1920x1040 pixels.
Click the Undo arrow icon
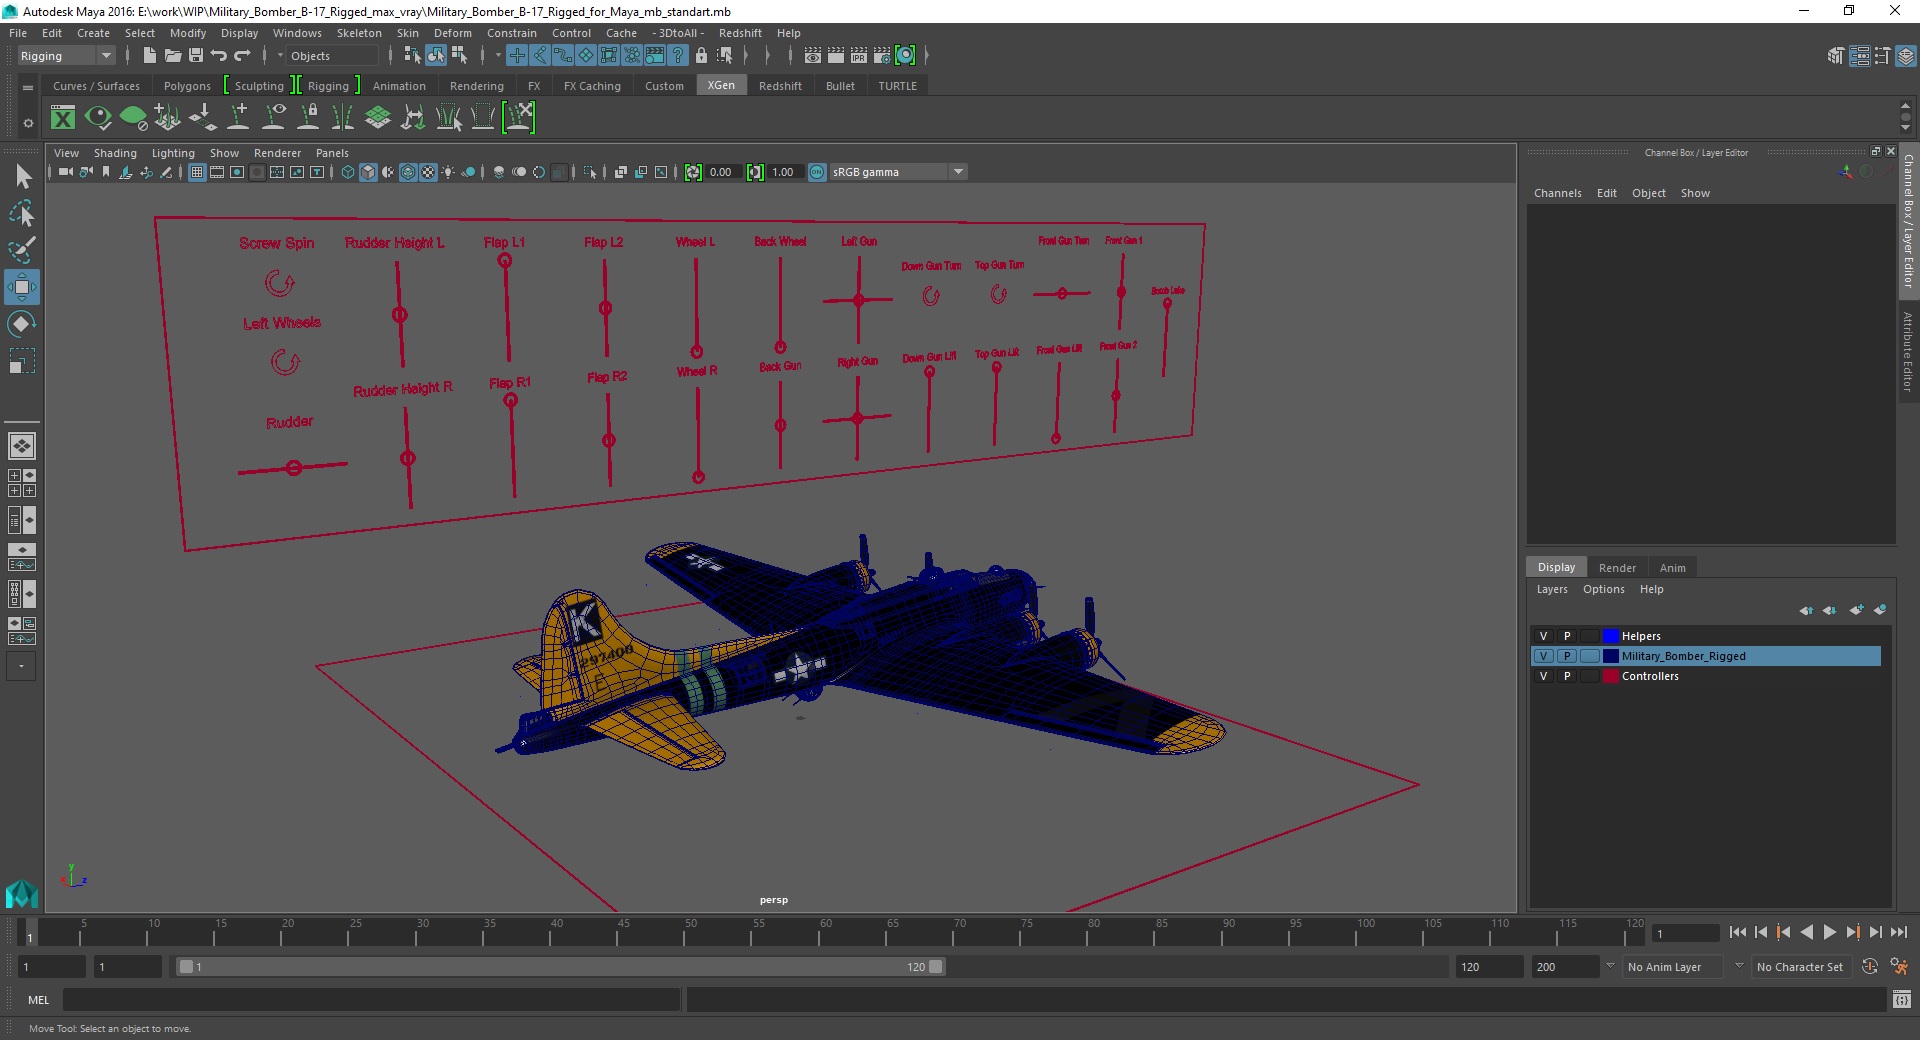point(219,56)
